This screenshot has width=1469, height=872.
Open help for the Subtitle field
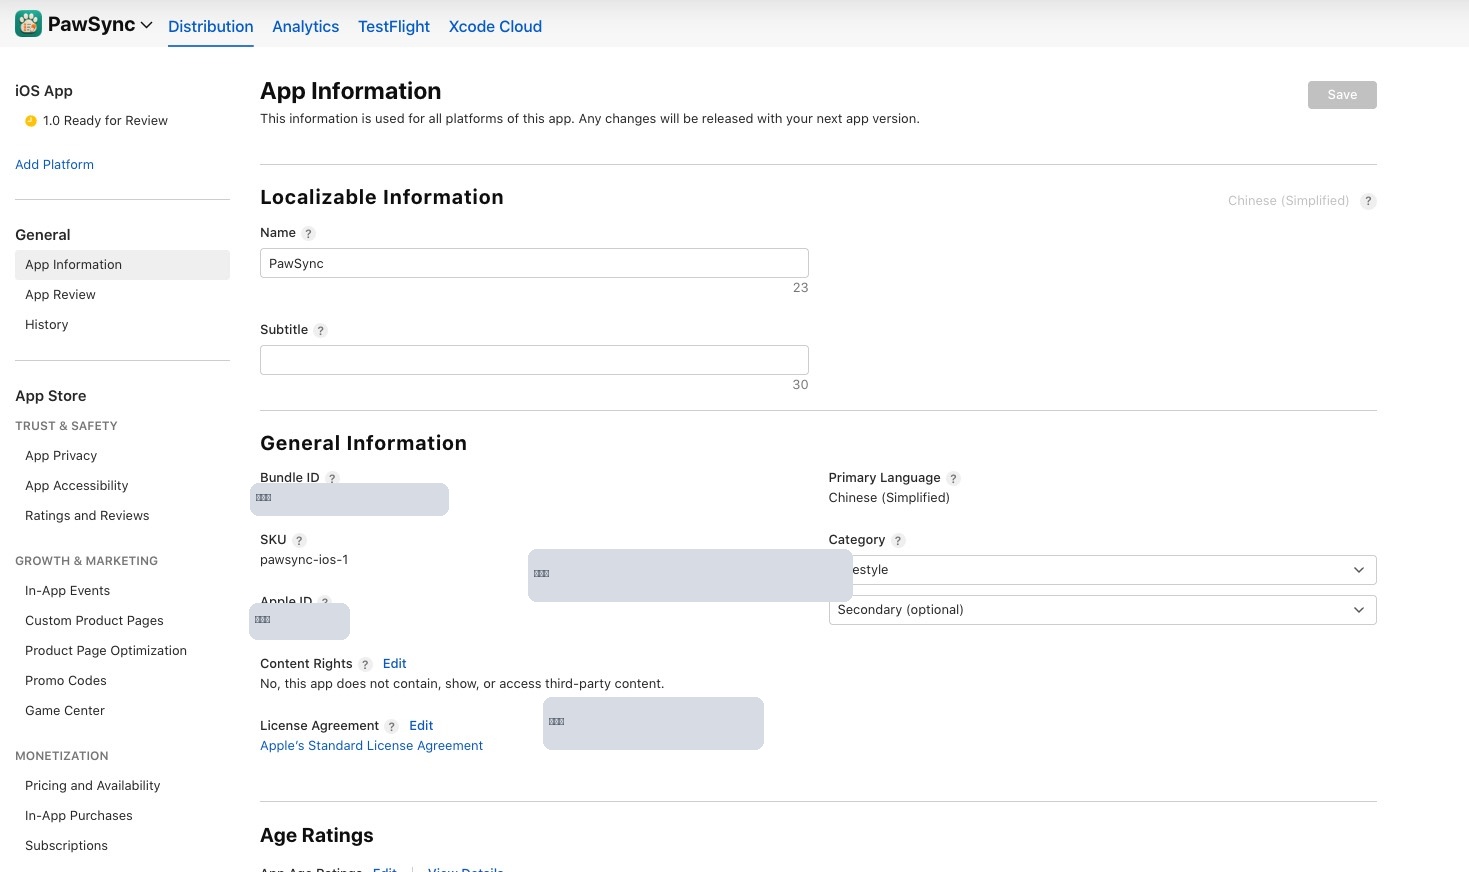click(321, 331)
